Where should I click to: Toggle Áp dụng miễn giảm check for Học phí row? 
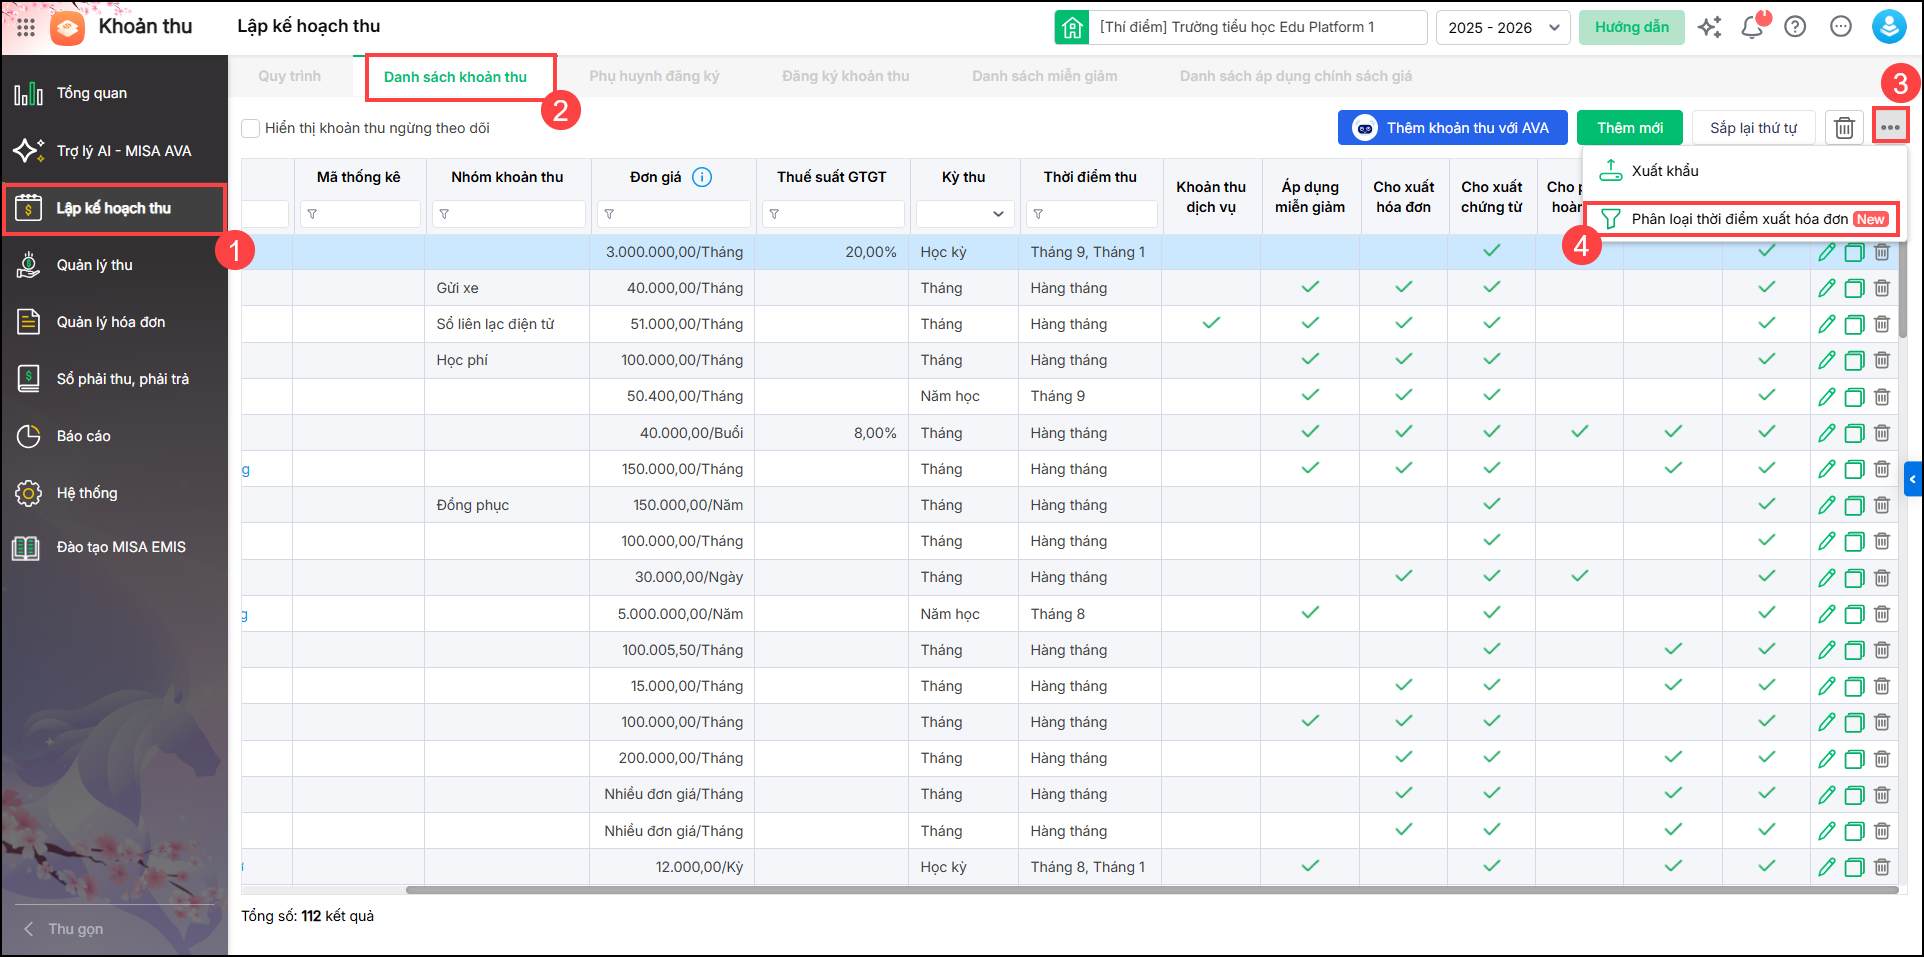point(1309,359)
